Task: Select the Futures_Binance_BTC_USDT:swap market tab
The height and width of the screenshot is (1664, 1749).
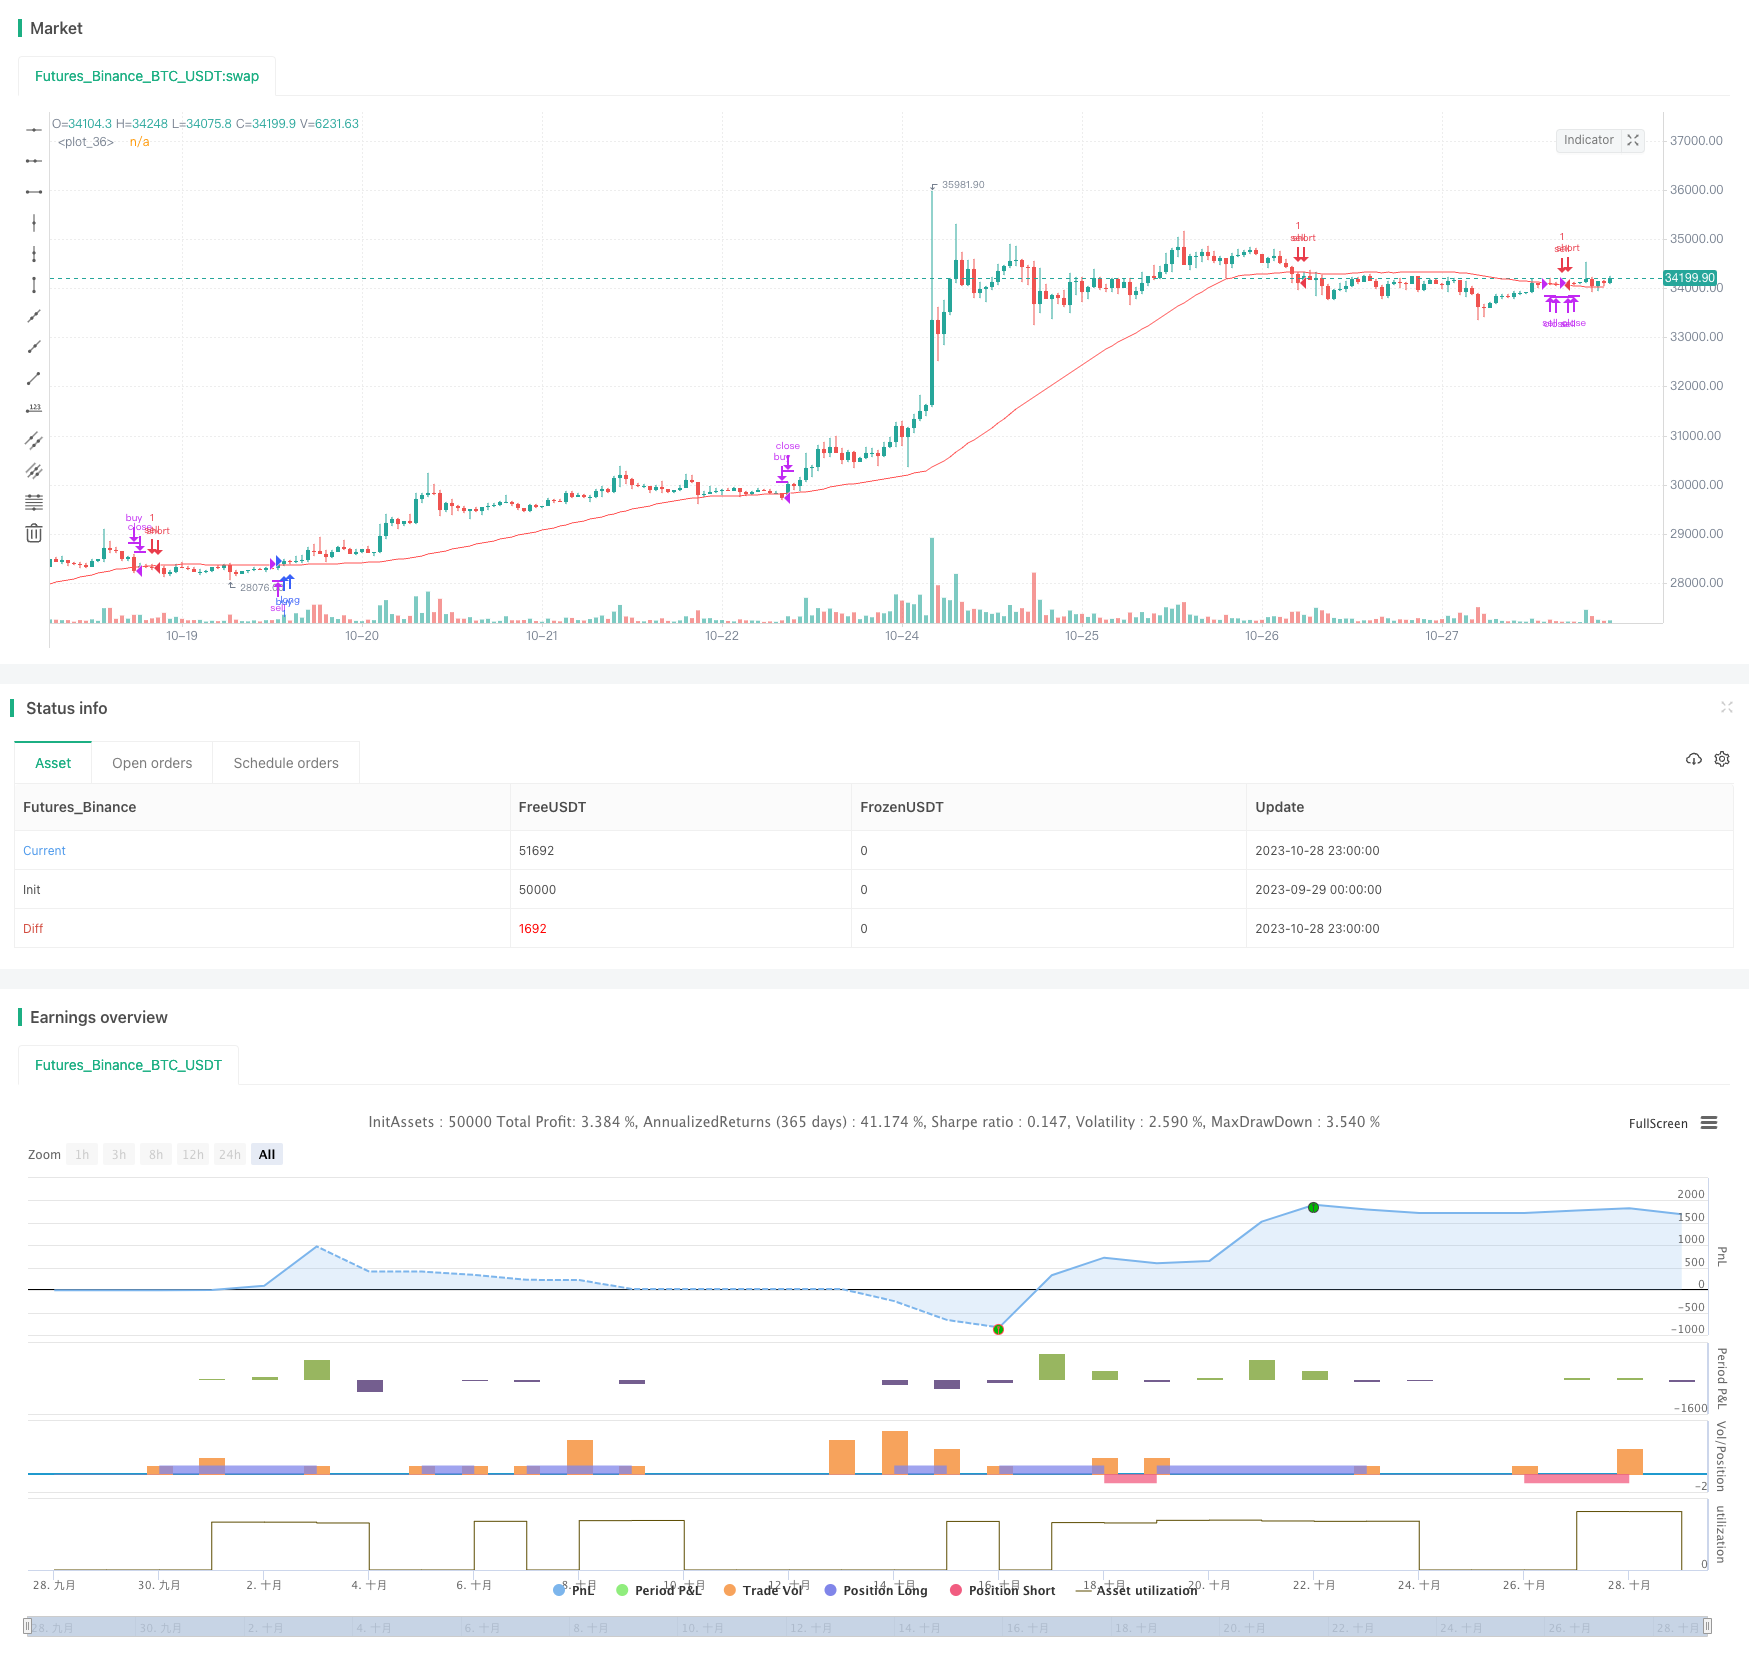Action: pos(147,76)
